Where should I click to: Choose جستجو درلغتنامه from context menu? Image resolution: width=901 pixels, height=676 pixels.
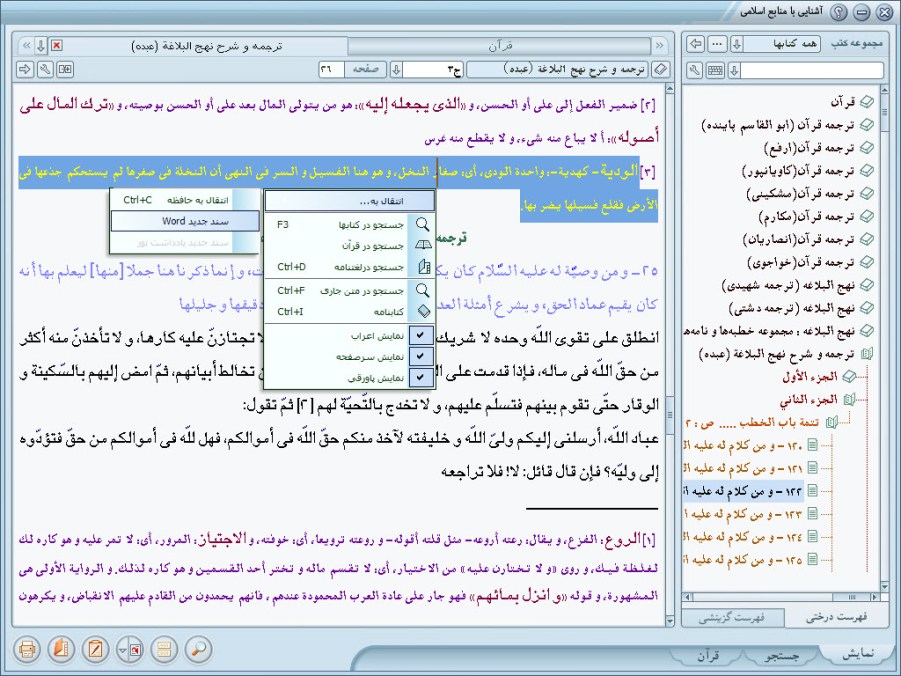point(349,267)
